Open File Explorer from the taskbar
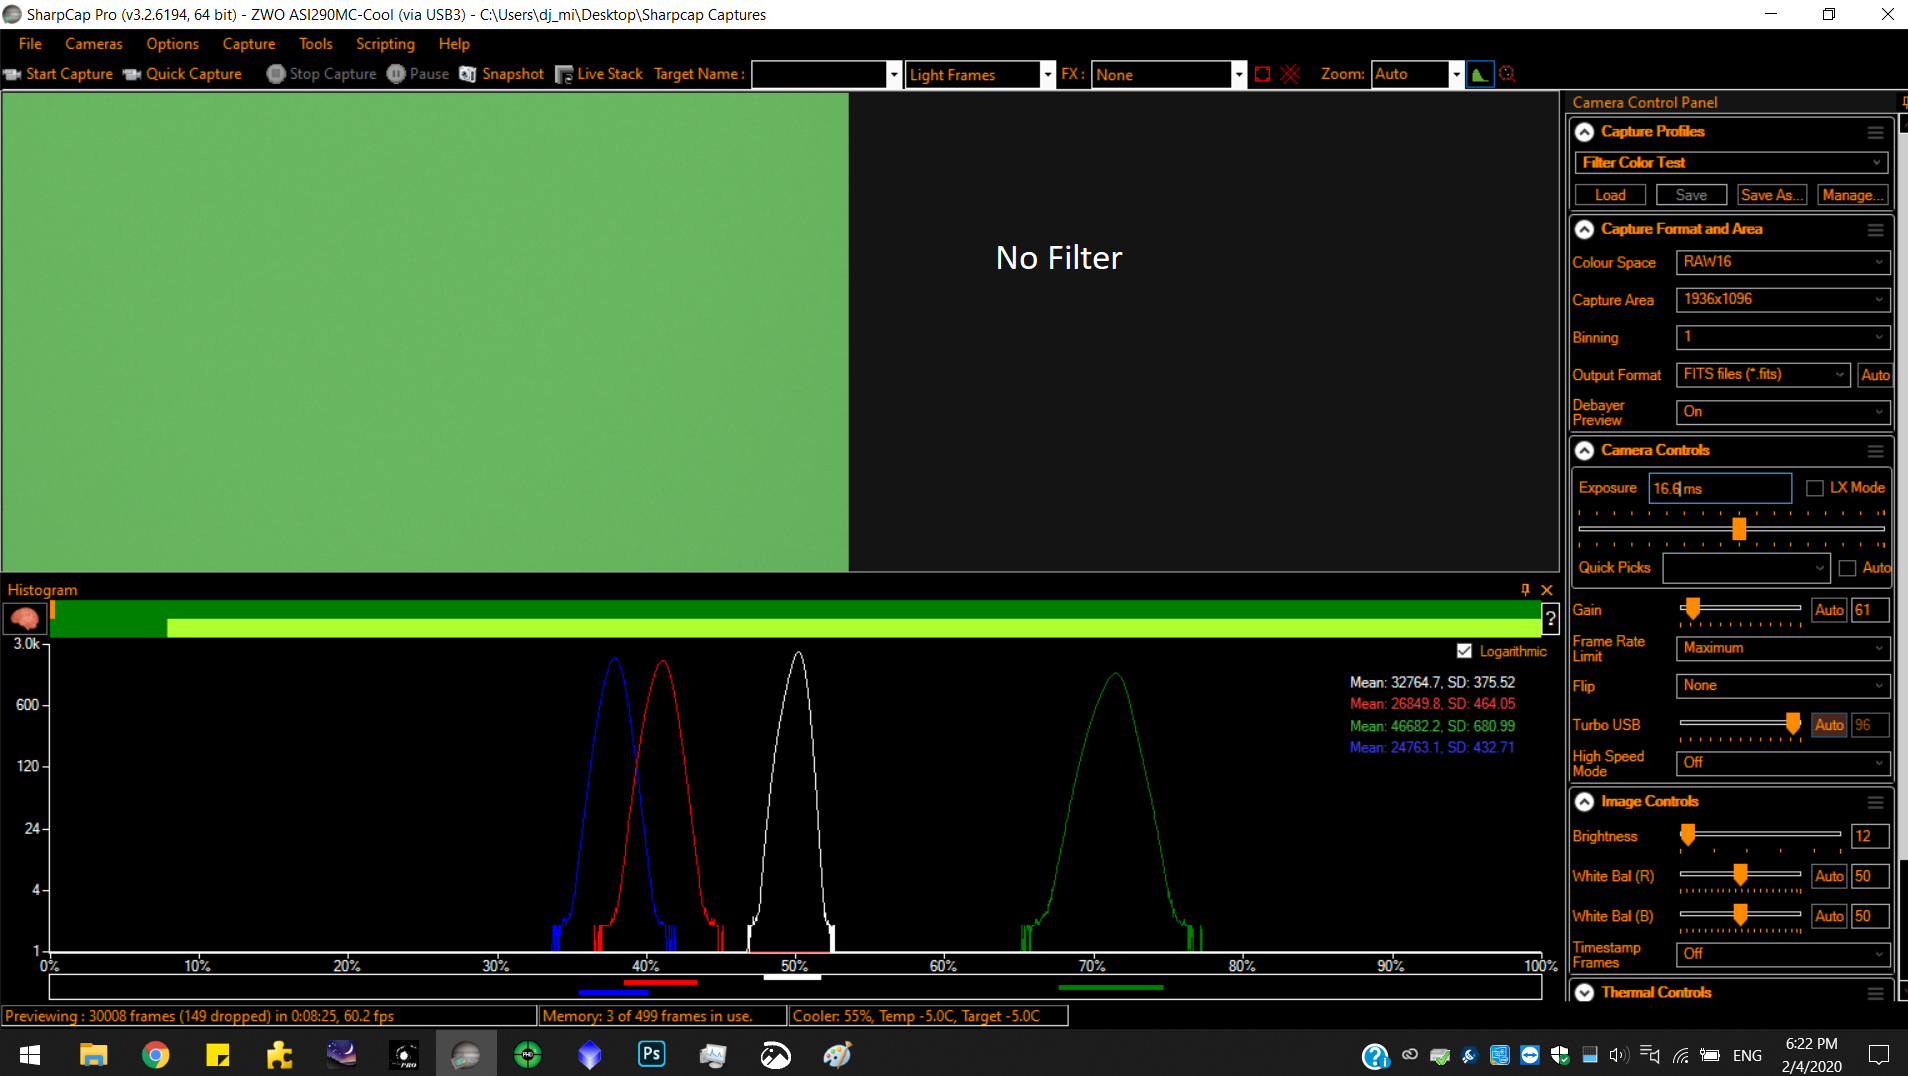The width and height of the screenshot is (1908, 1076). pyautogui.click(x=93, y=1054)
